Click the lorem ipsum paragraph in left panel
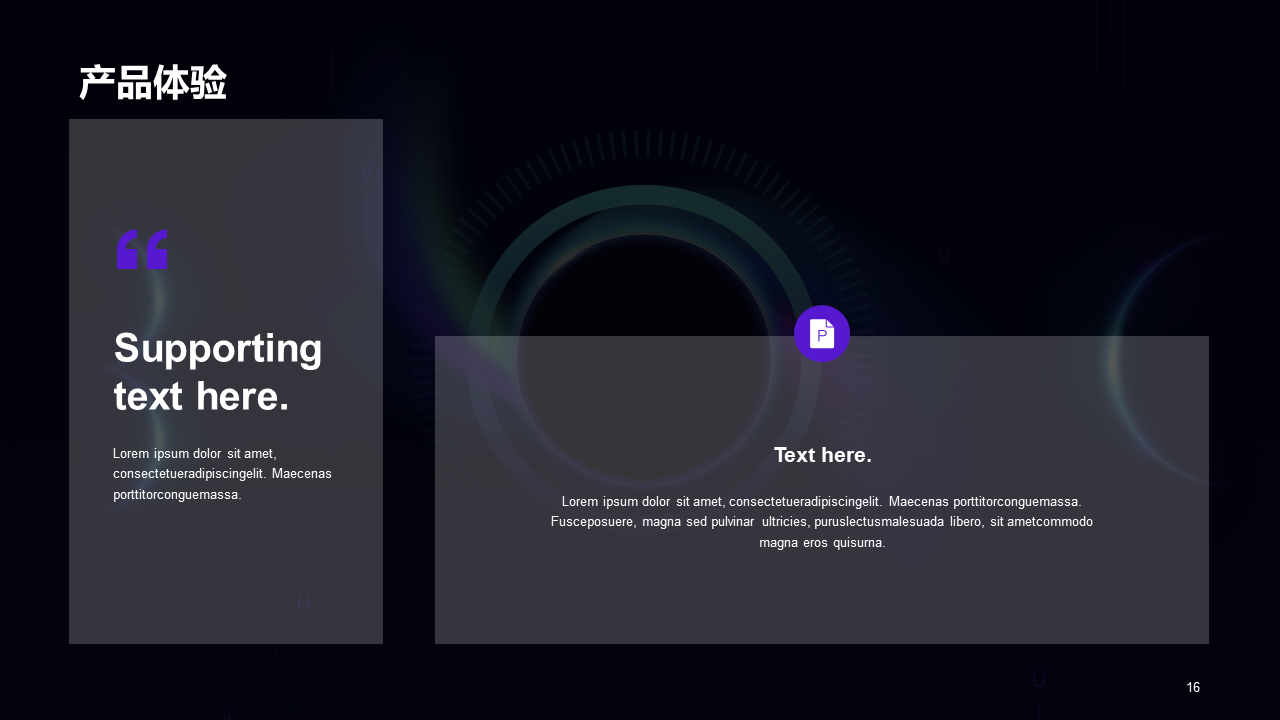This screenshot has height=720, width=1280. [x=222, y=474]
